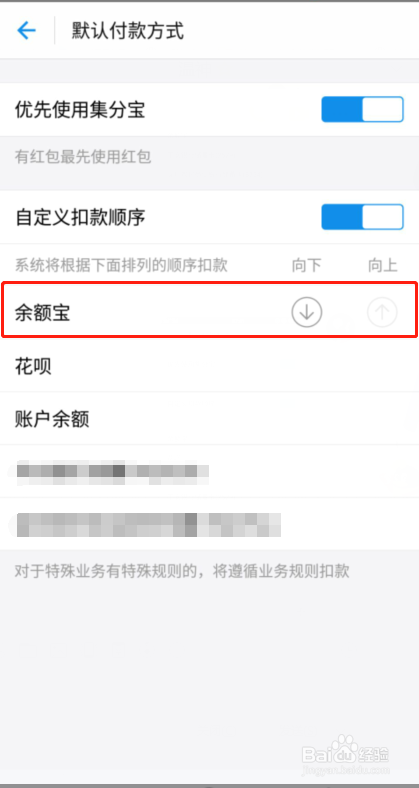Disable the 自定义扣款顺序 switch
Viewport: 419px width, 788px height.
362,217
